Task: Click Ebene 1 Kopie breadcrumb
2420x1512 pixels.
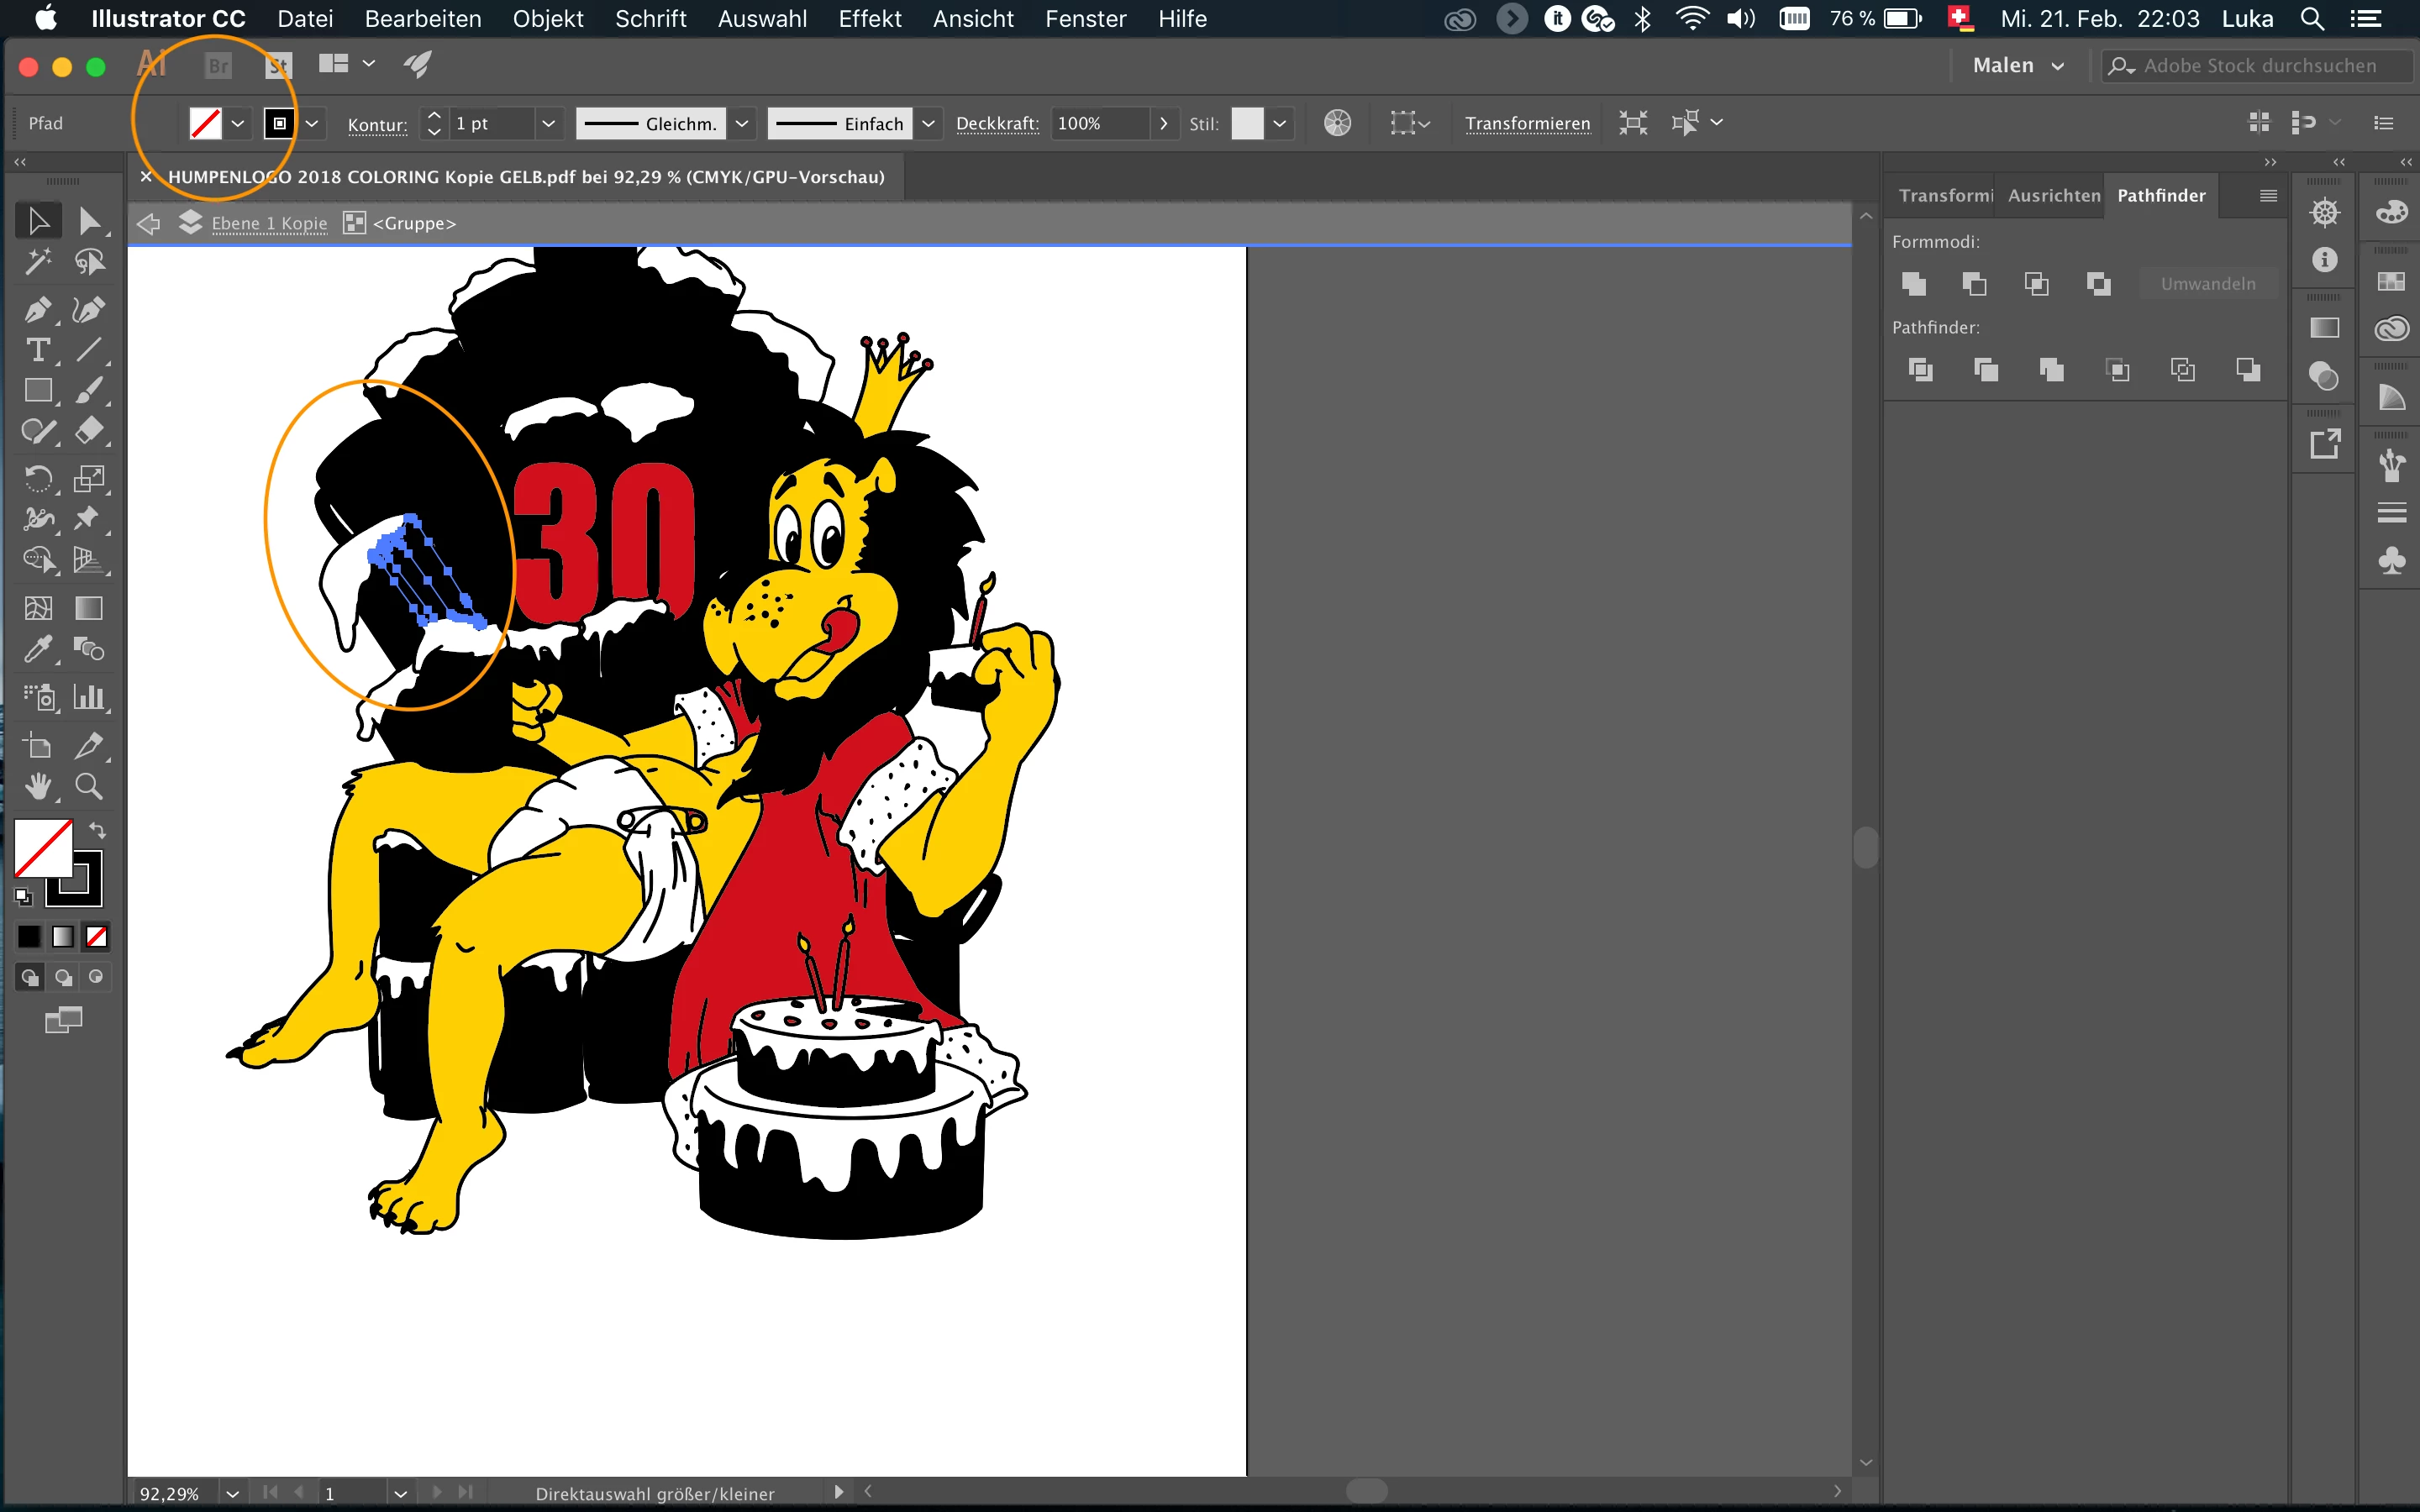Action: pos(269,224)
